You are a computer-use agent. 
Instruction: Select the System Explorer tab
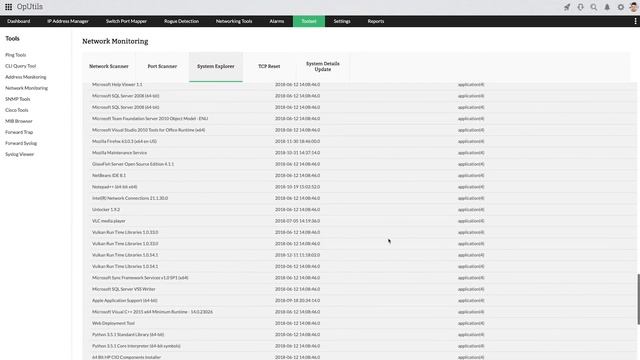point(216,67)
